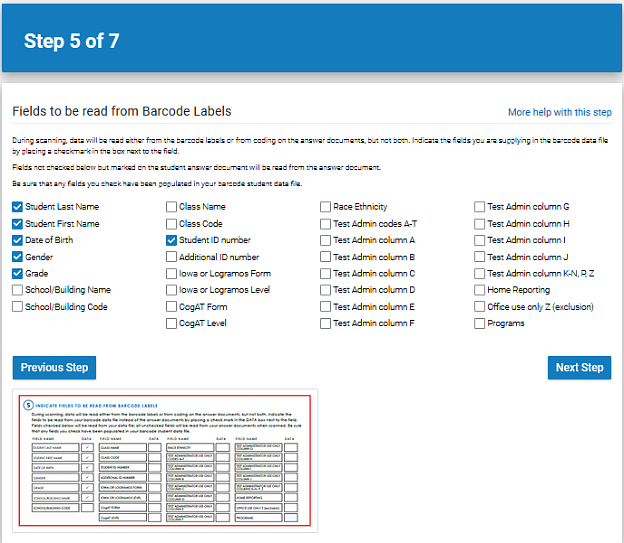Uncheck the Student Last Name checkbox

point(17,207)
